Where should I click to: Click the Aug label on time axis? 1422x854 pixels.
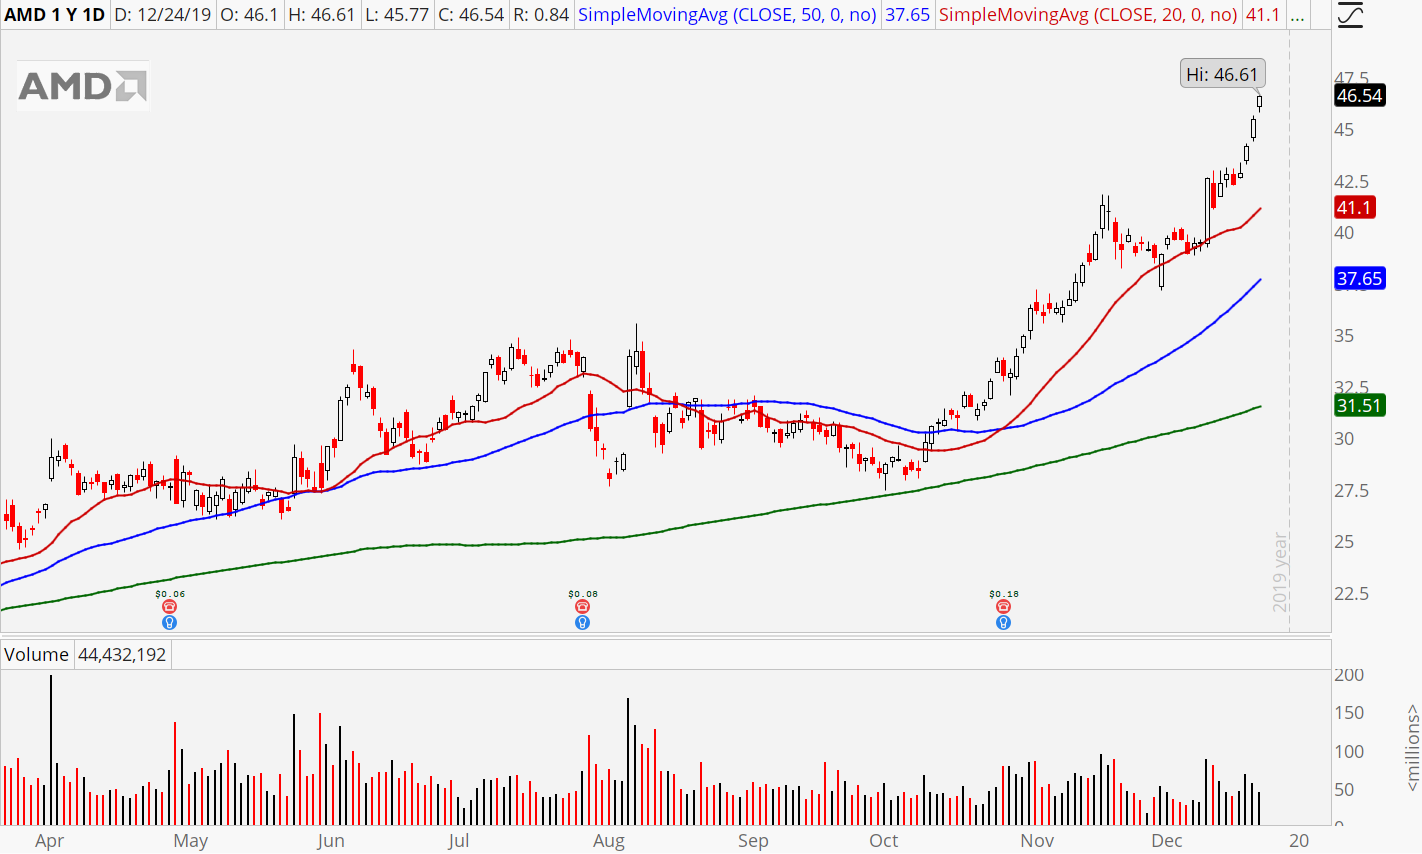[x=609, y=841]
